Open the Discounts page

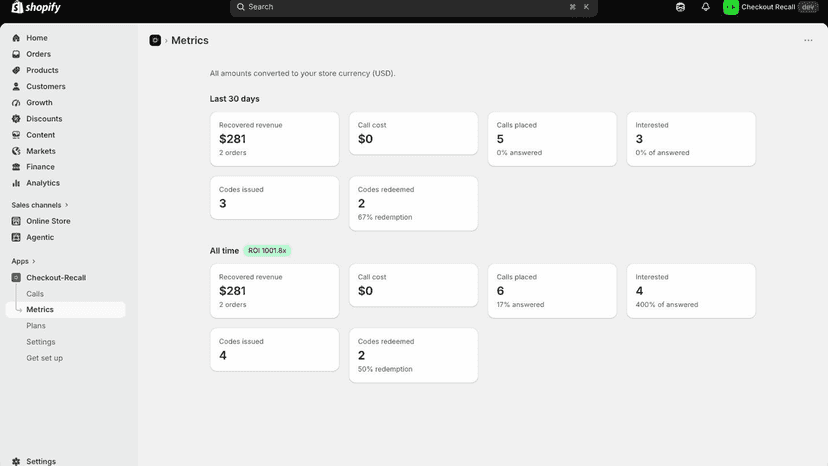pos(44,119)
